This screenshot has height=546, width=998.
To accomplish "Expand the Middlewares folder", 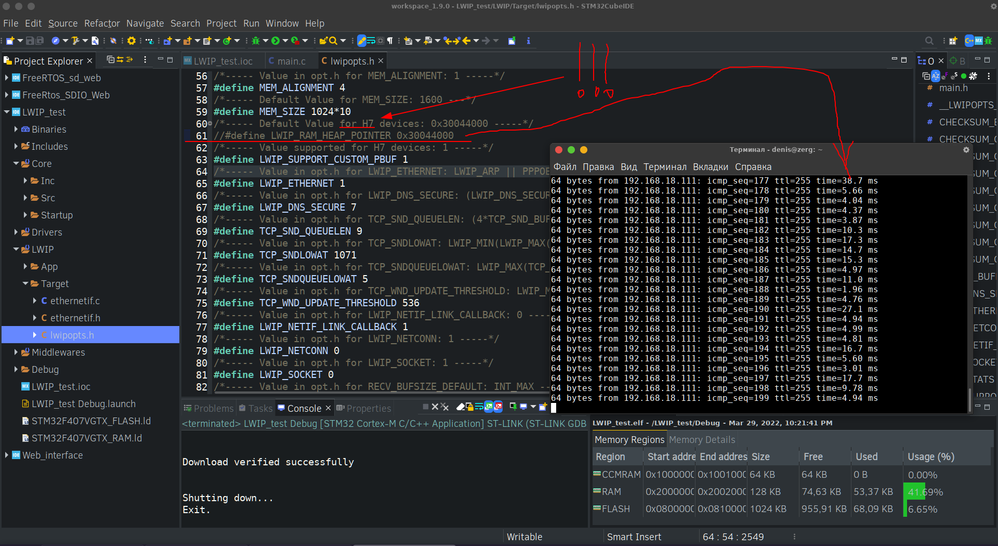I will click(x=16, y=353).
